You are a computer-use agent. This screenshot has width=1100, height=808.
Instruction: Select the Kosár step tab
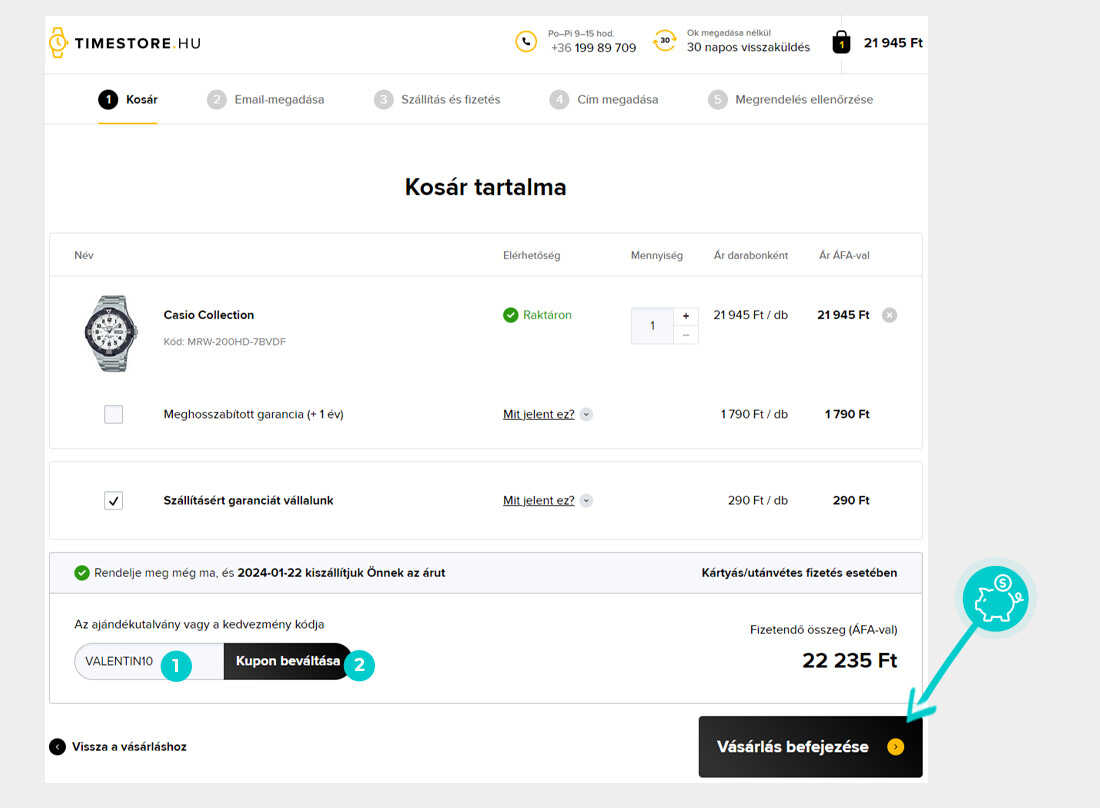pyautogui.click(x=128, y=100)
